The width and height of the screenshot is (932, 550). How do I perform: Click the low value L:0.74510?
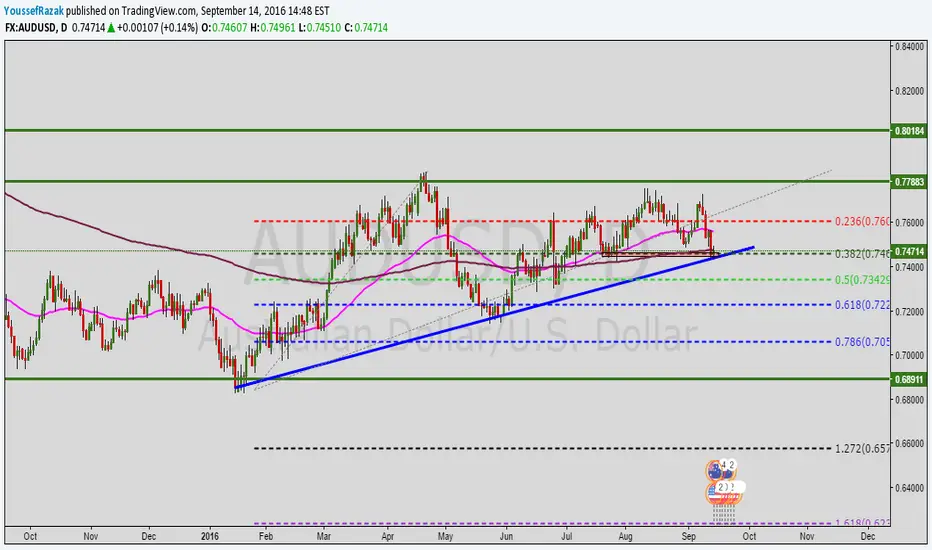[320, 27]
